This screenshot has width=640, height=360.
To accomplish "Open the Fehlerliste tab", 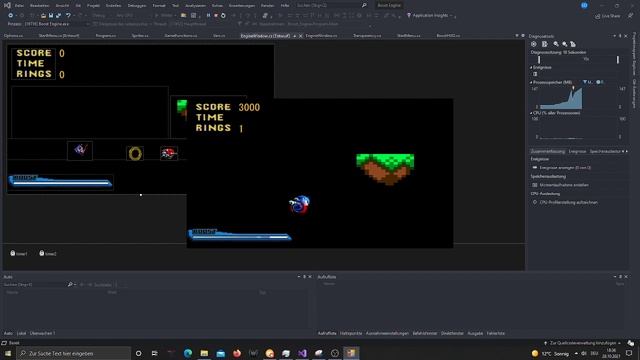I will click(x=496, y=333).
